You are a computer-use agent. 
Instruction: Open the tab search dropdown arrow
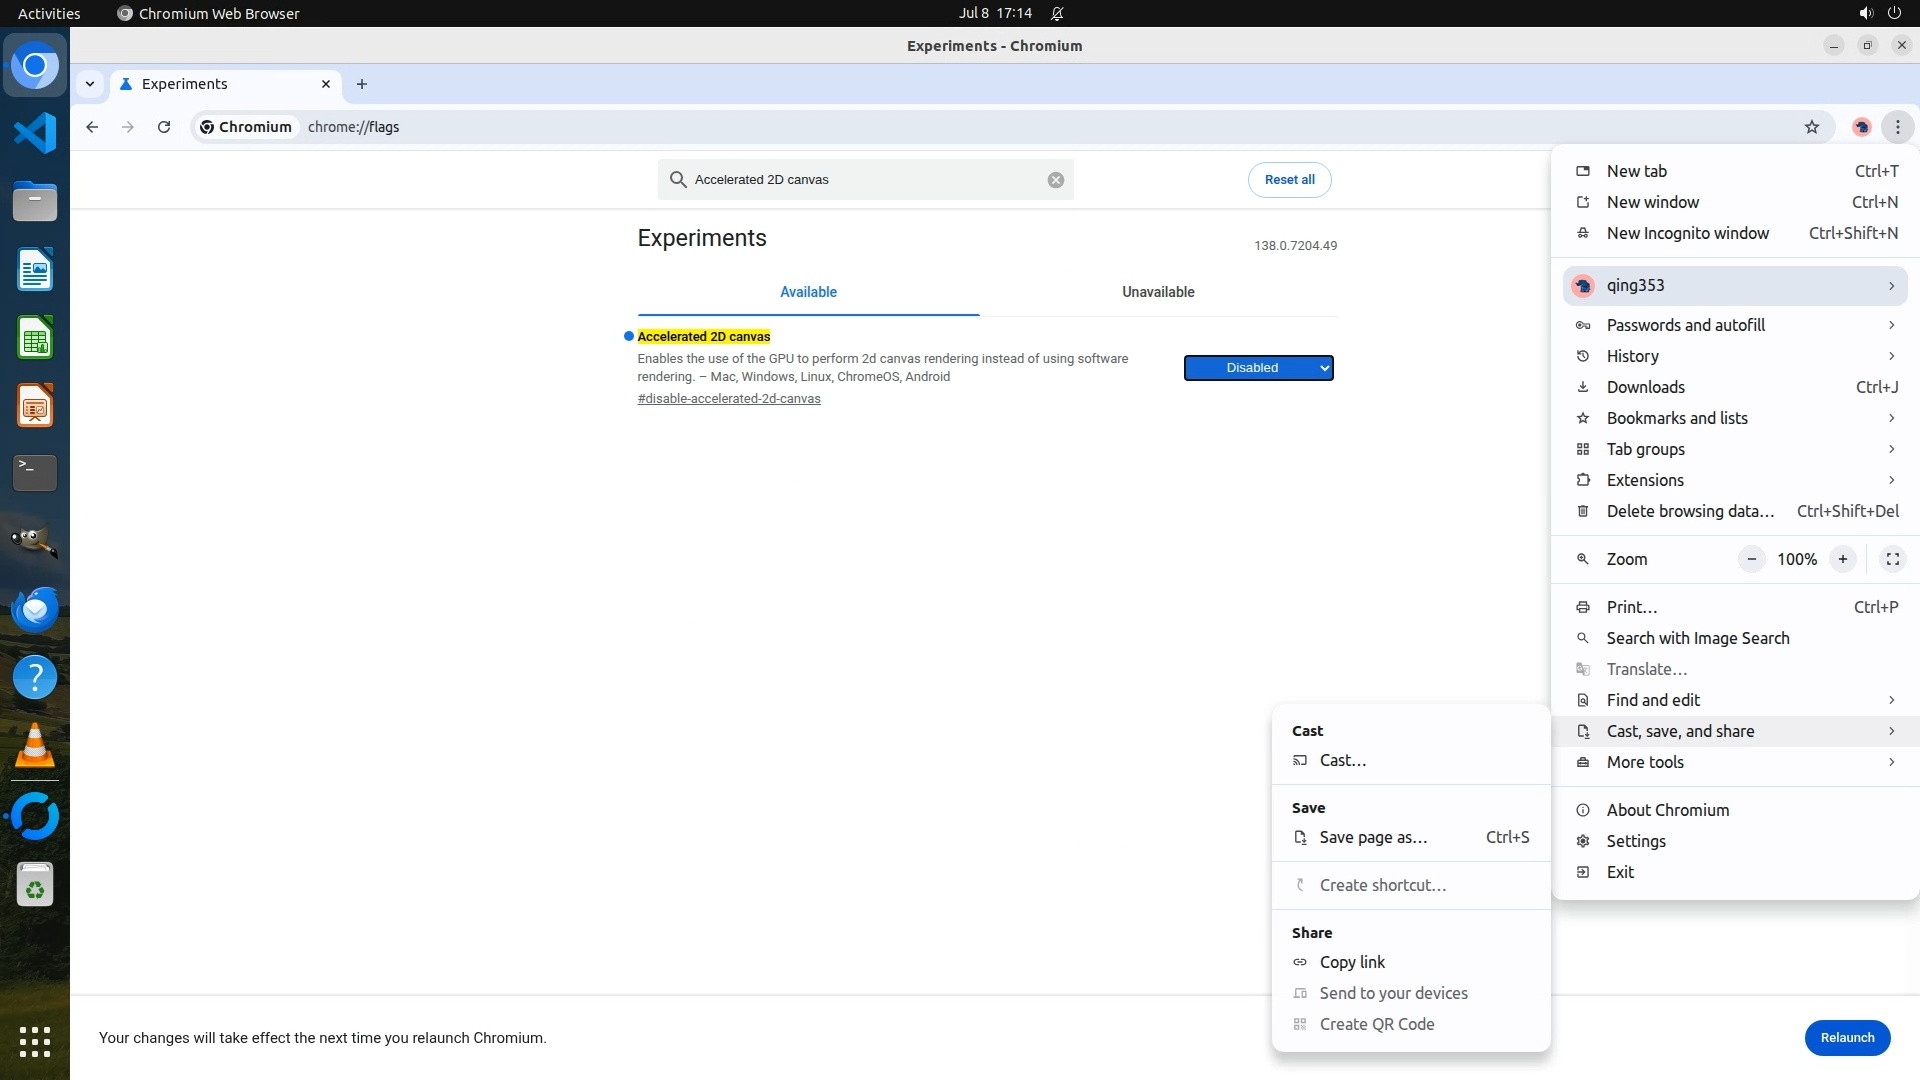pos(90,84)
